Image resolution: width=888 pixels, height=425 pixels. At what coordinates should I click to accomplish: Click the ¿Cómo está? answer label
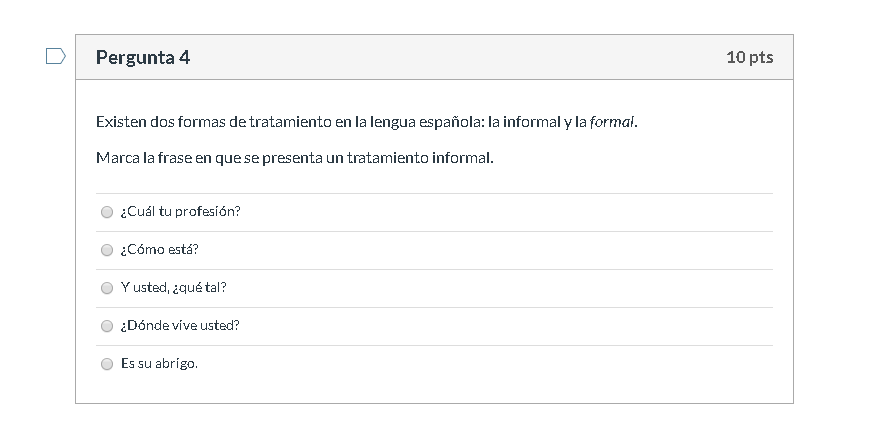[x=152, y=250]
